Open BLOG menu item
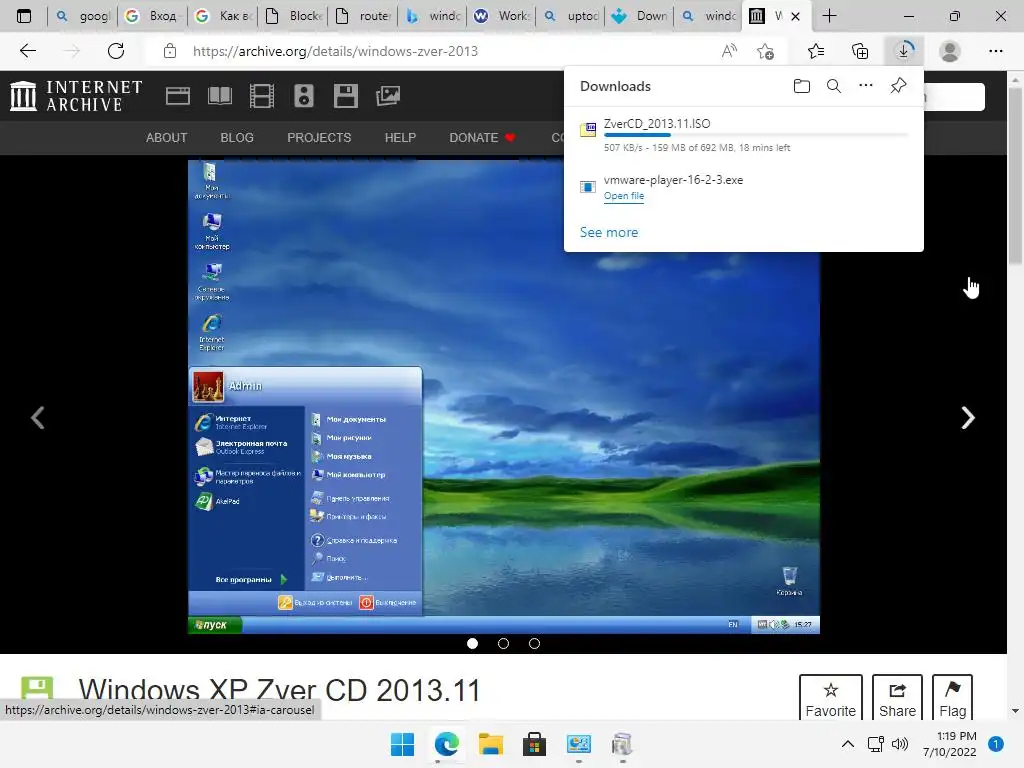The image size is (1024, 768). pos(237,138)
